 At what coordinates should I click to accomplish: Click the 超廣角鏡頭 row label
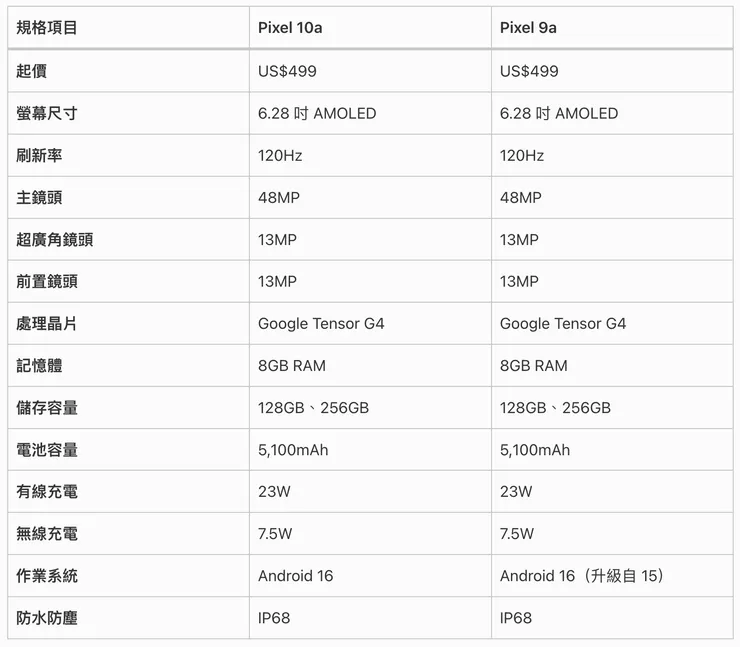coord(55,239)
